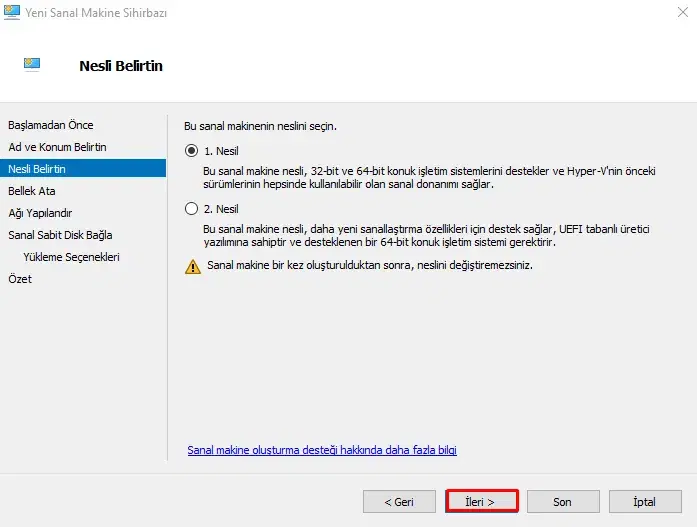Select the Nesli Belirtin step
The image size is (697, 527).
83,169
